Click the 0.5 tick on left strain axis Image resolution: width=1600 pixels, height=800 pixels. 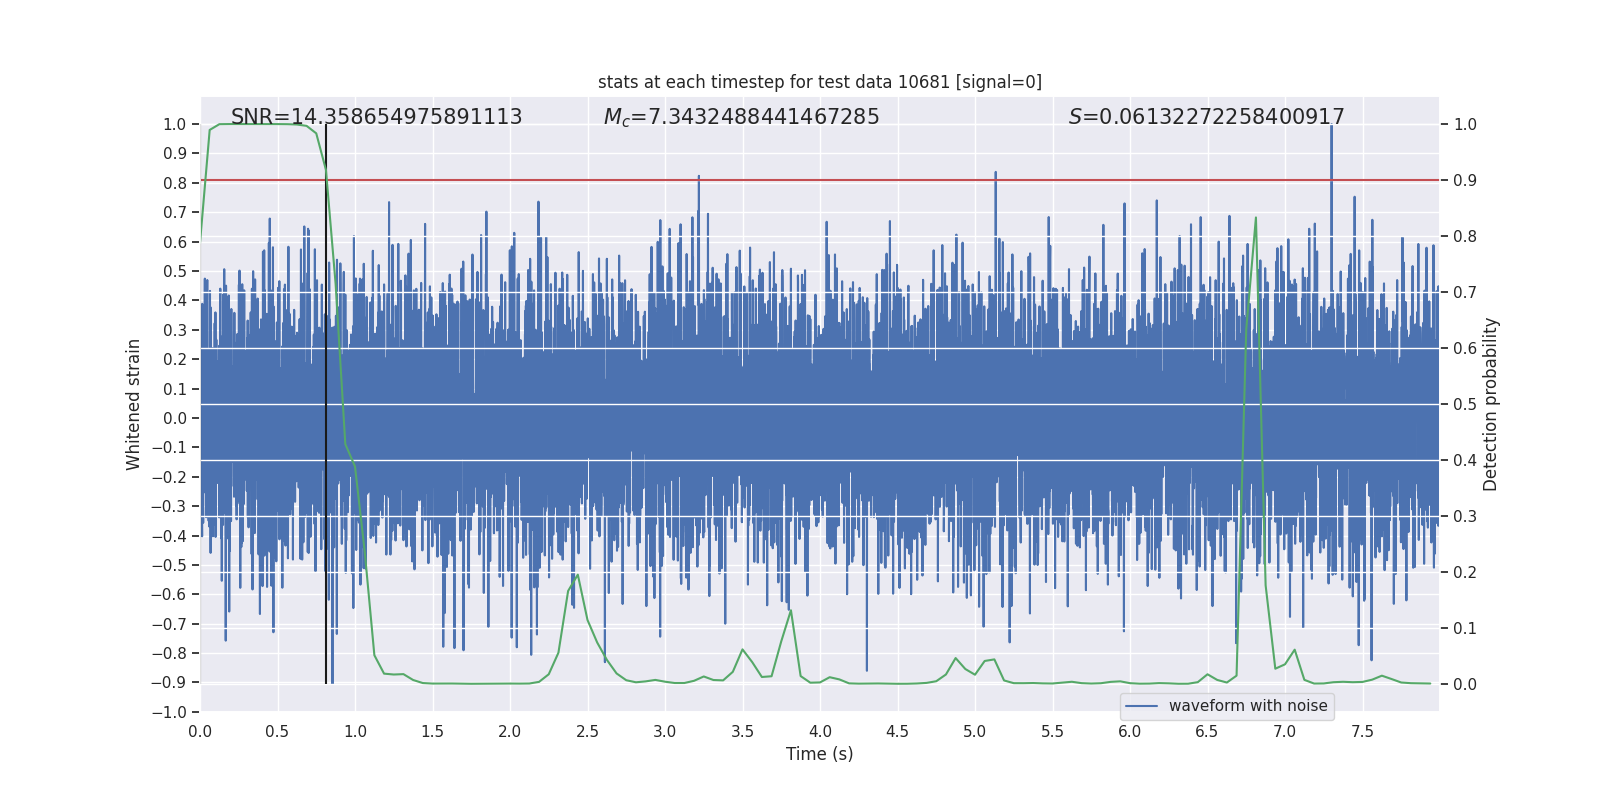tap(175, 271)
